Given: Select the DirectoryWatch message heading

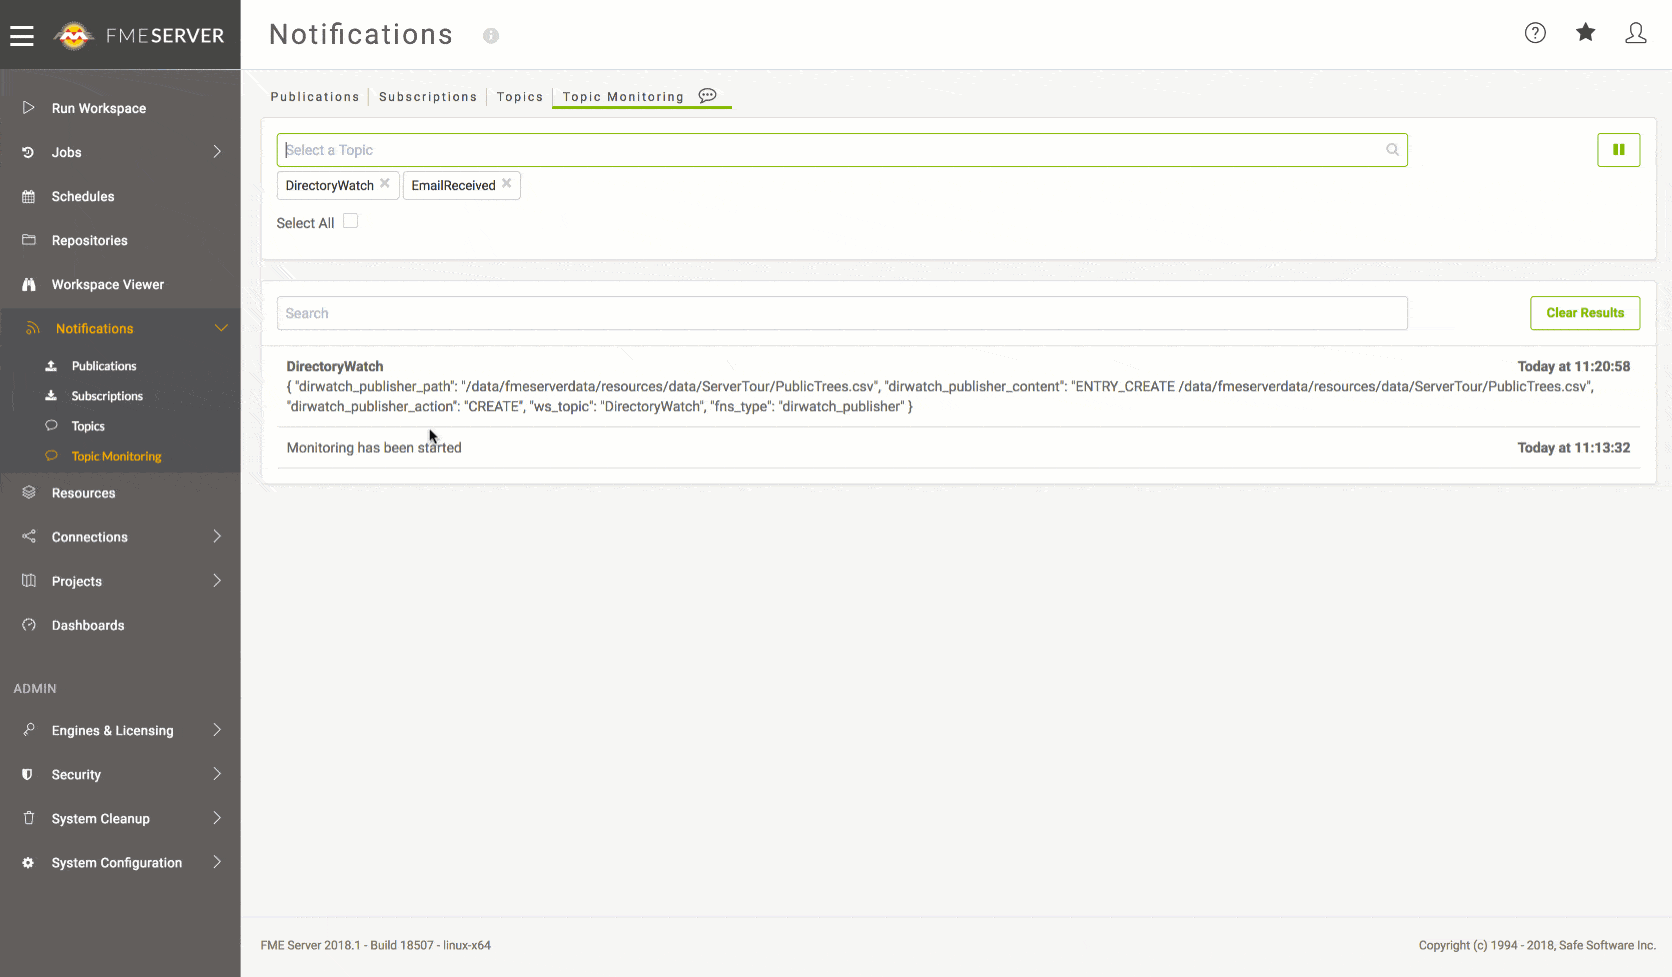Looking at the screenshot, I should pos(335,366).
